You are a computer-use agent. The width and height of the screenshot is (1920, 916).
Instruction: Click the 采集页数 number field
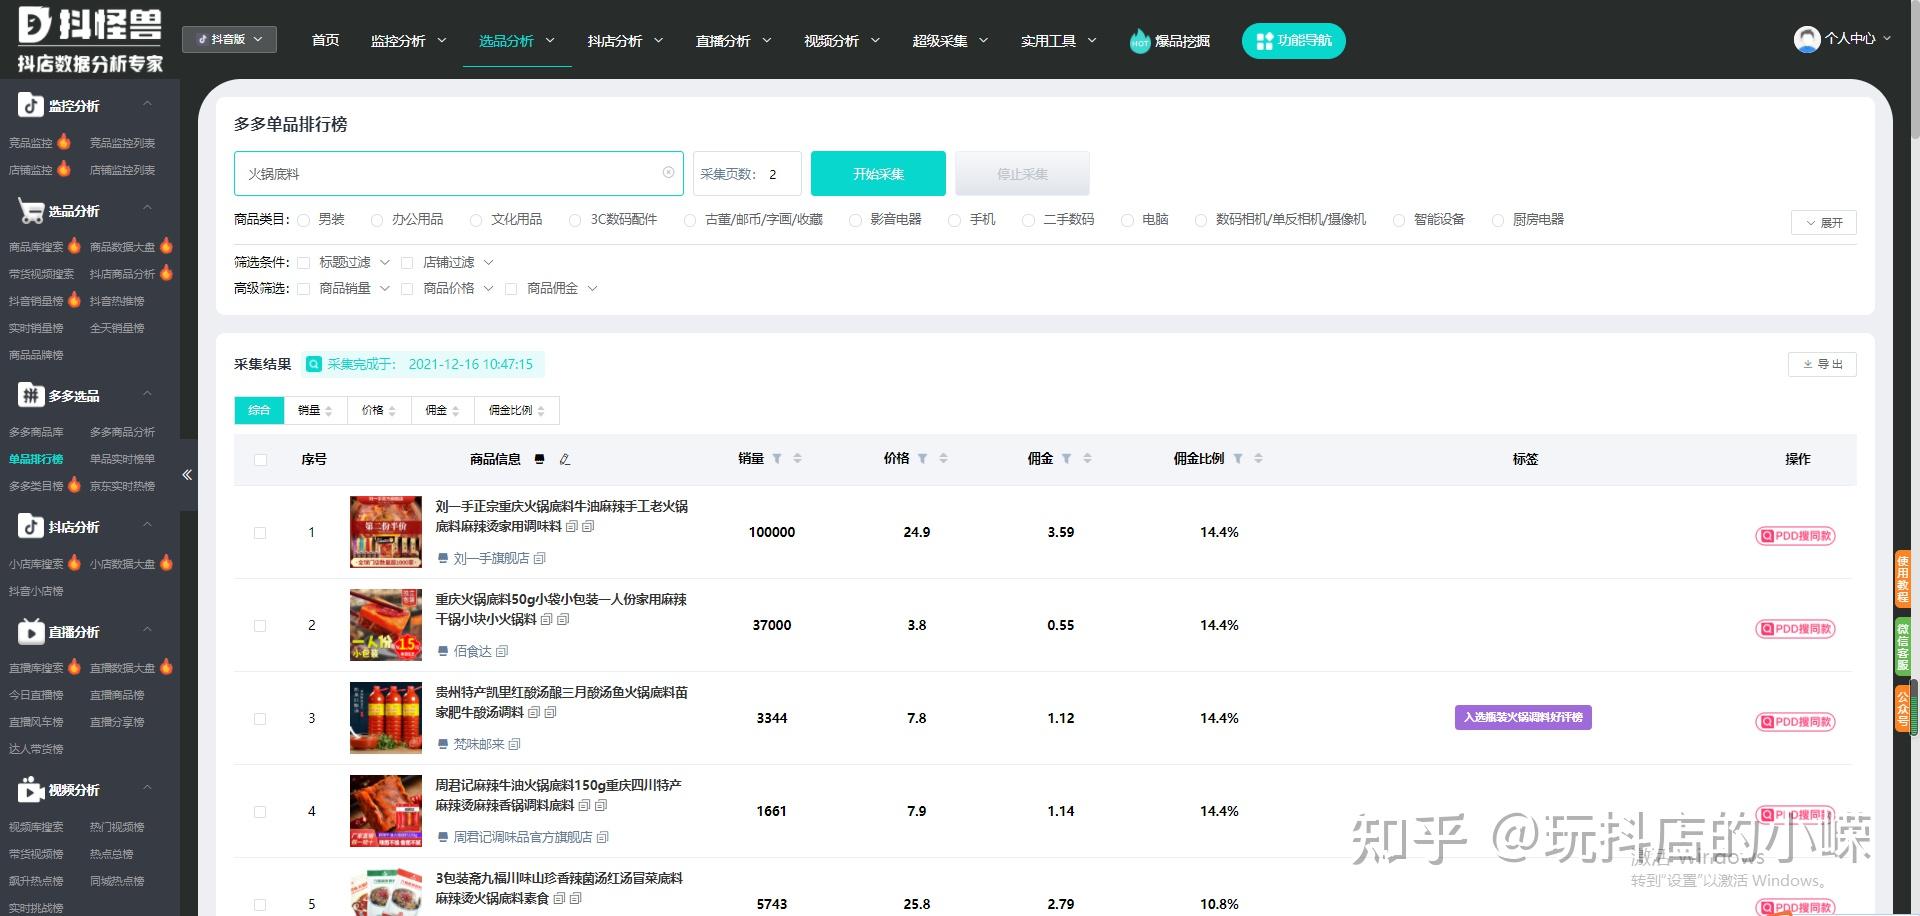747,174
